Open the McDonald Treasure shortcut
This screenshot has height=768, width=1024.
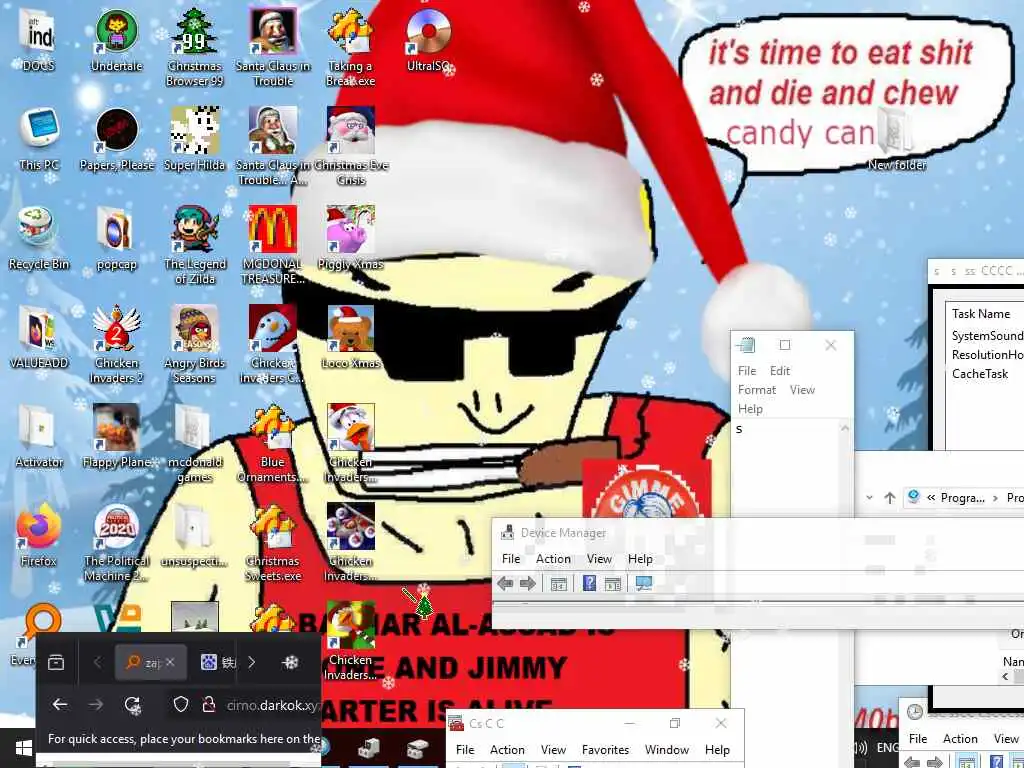point(273,246)
